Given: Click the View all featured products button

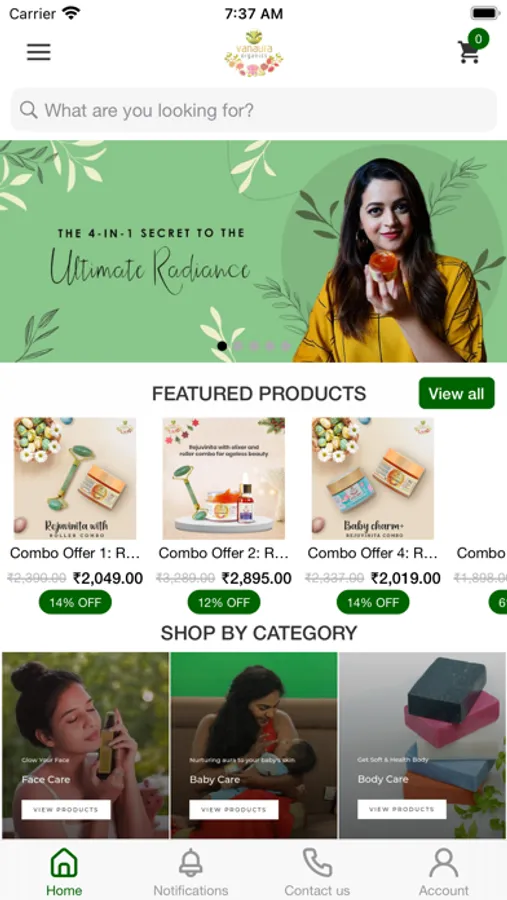Looking at the screenshot, I should [x=456, y=393].
